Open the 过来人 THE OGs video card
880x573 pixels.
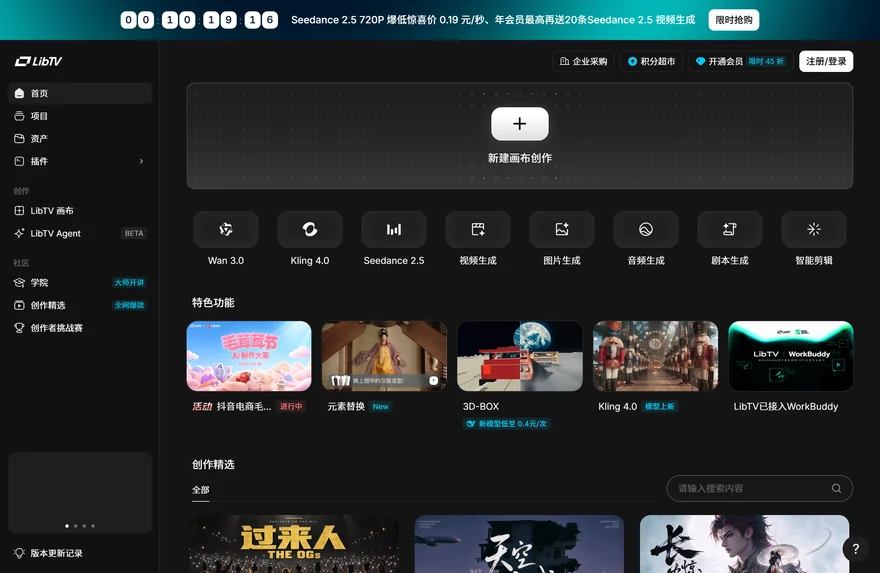tap(294, 544)
